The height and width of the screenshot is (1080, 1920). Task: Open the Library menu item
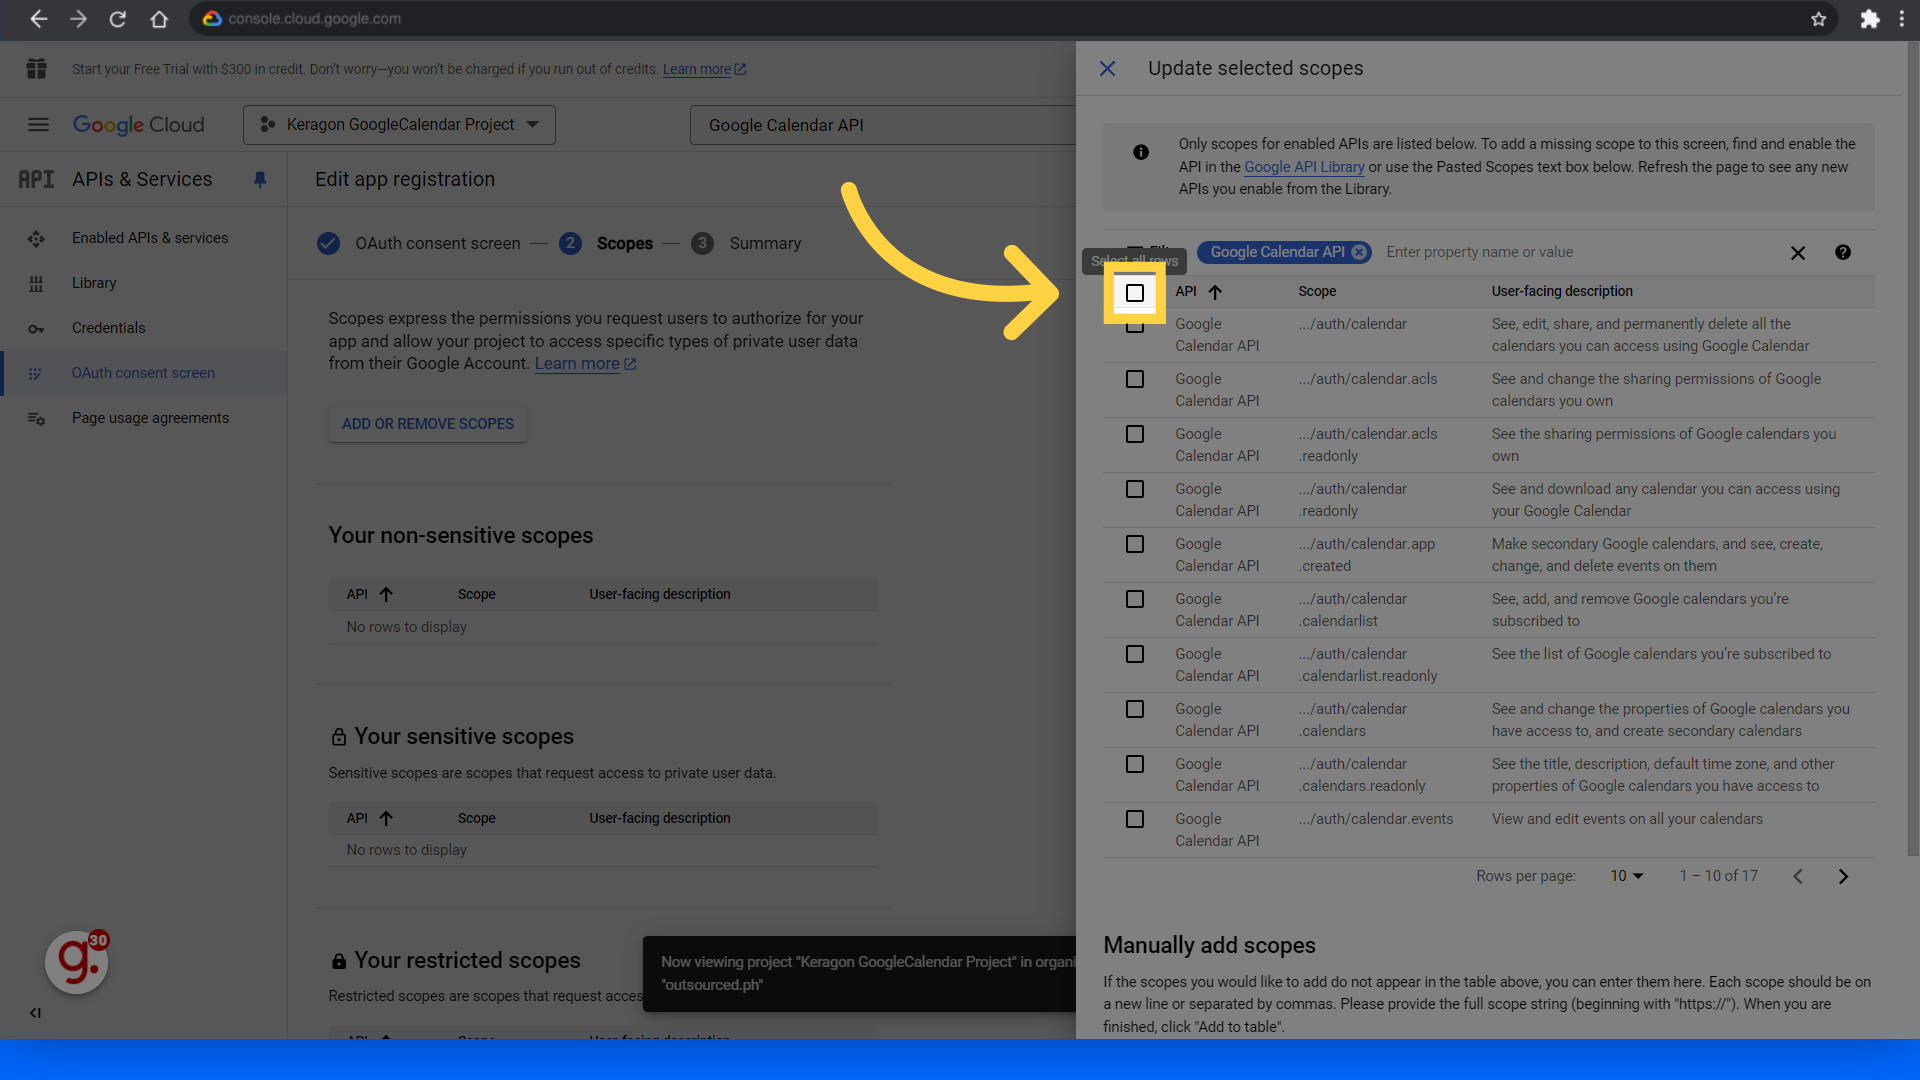pos(94,283)
